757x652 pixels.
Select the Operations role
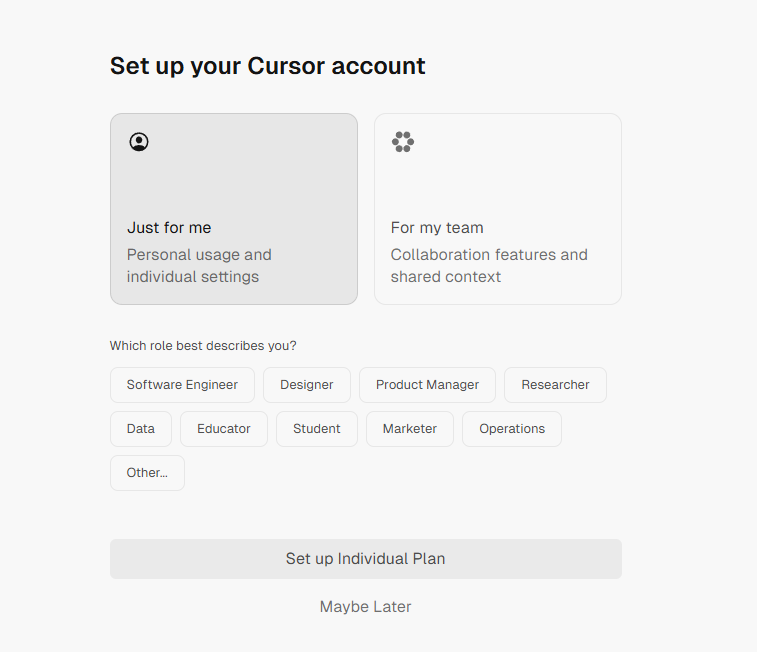[512, 429]
